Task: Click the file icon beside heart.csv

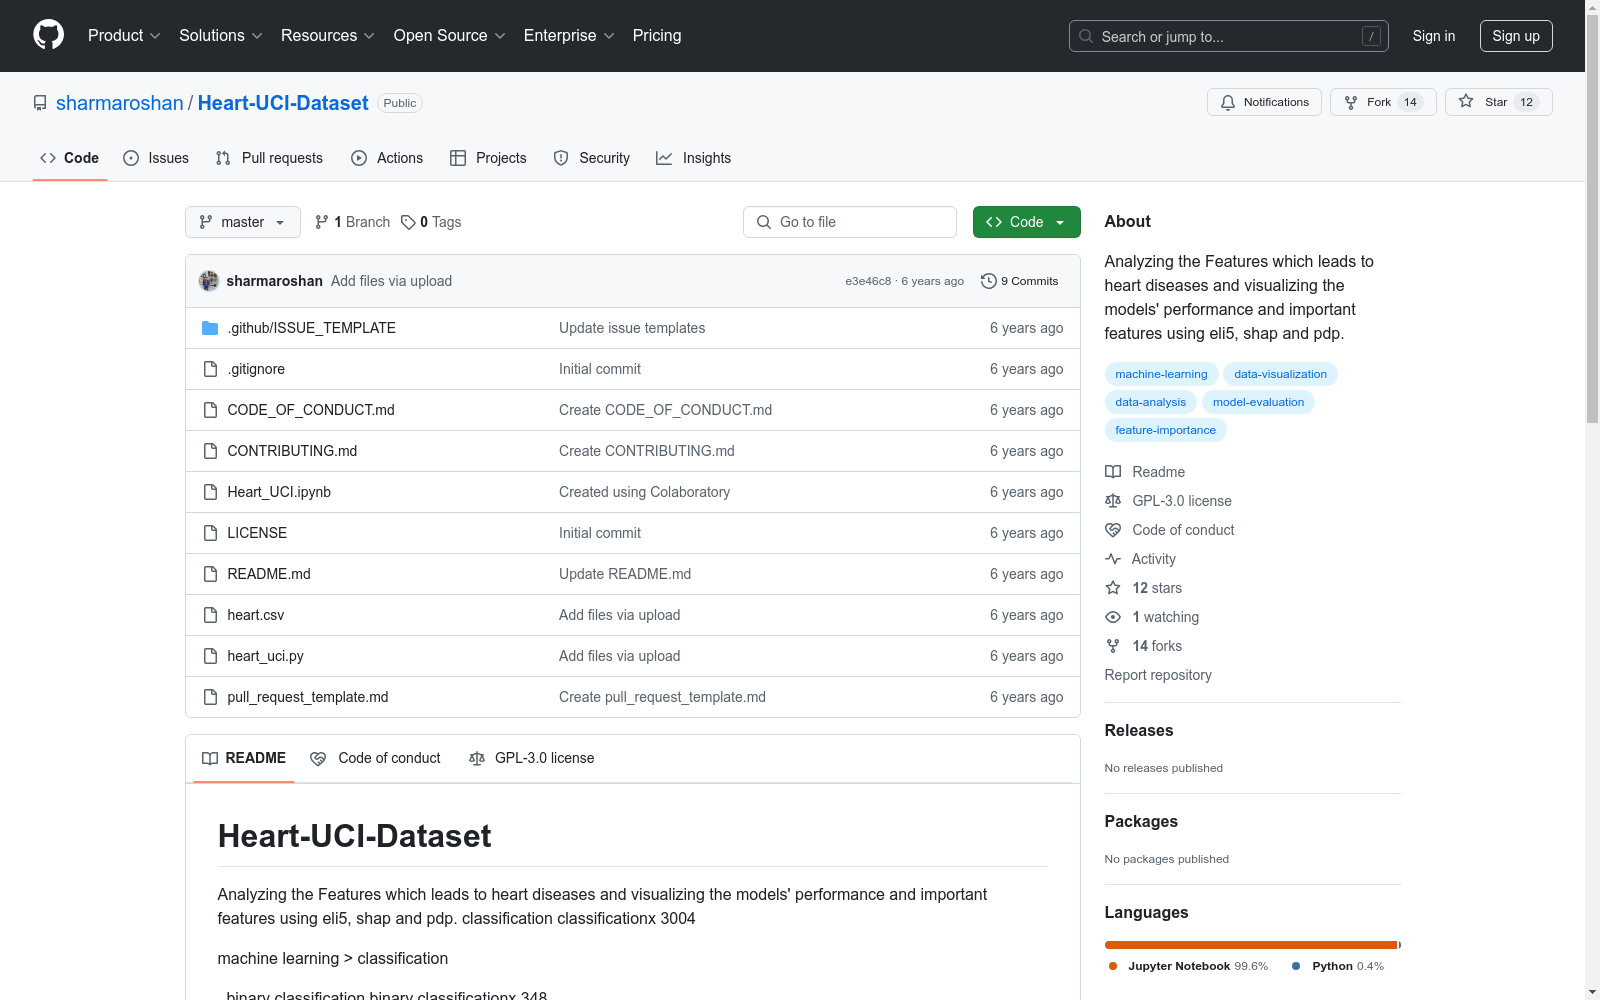Action: (210, 615)
